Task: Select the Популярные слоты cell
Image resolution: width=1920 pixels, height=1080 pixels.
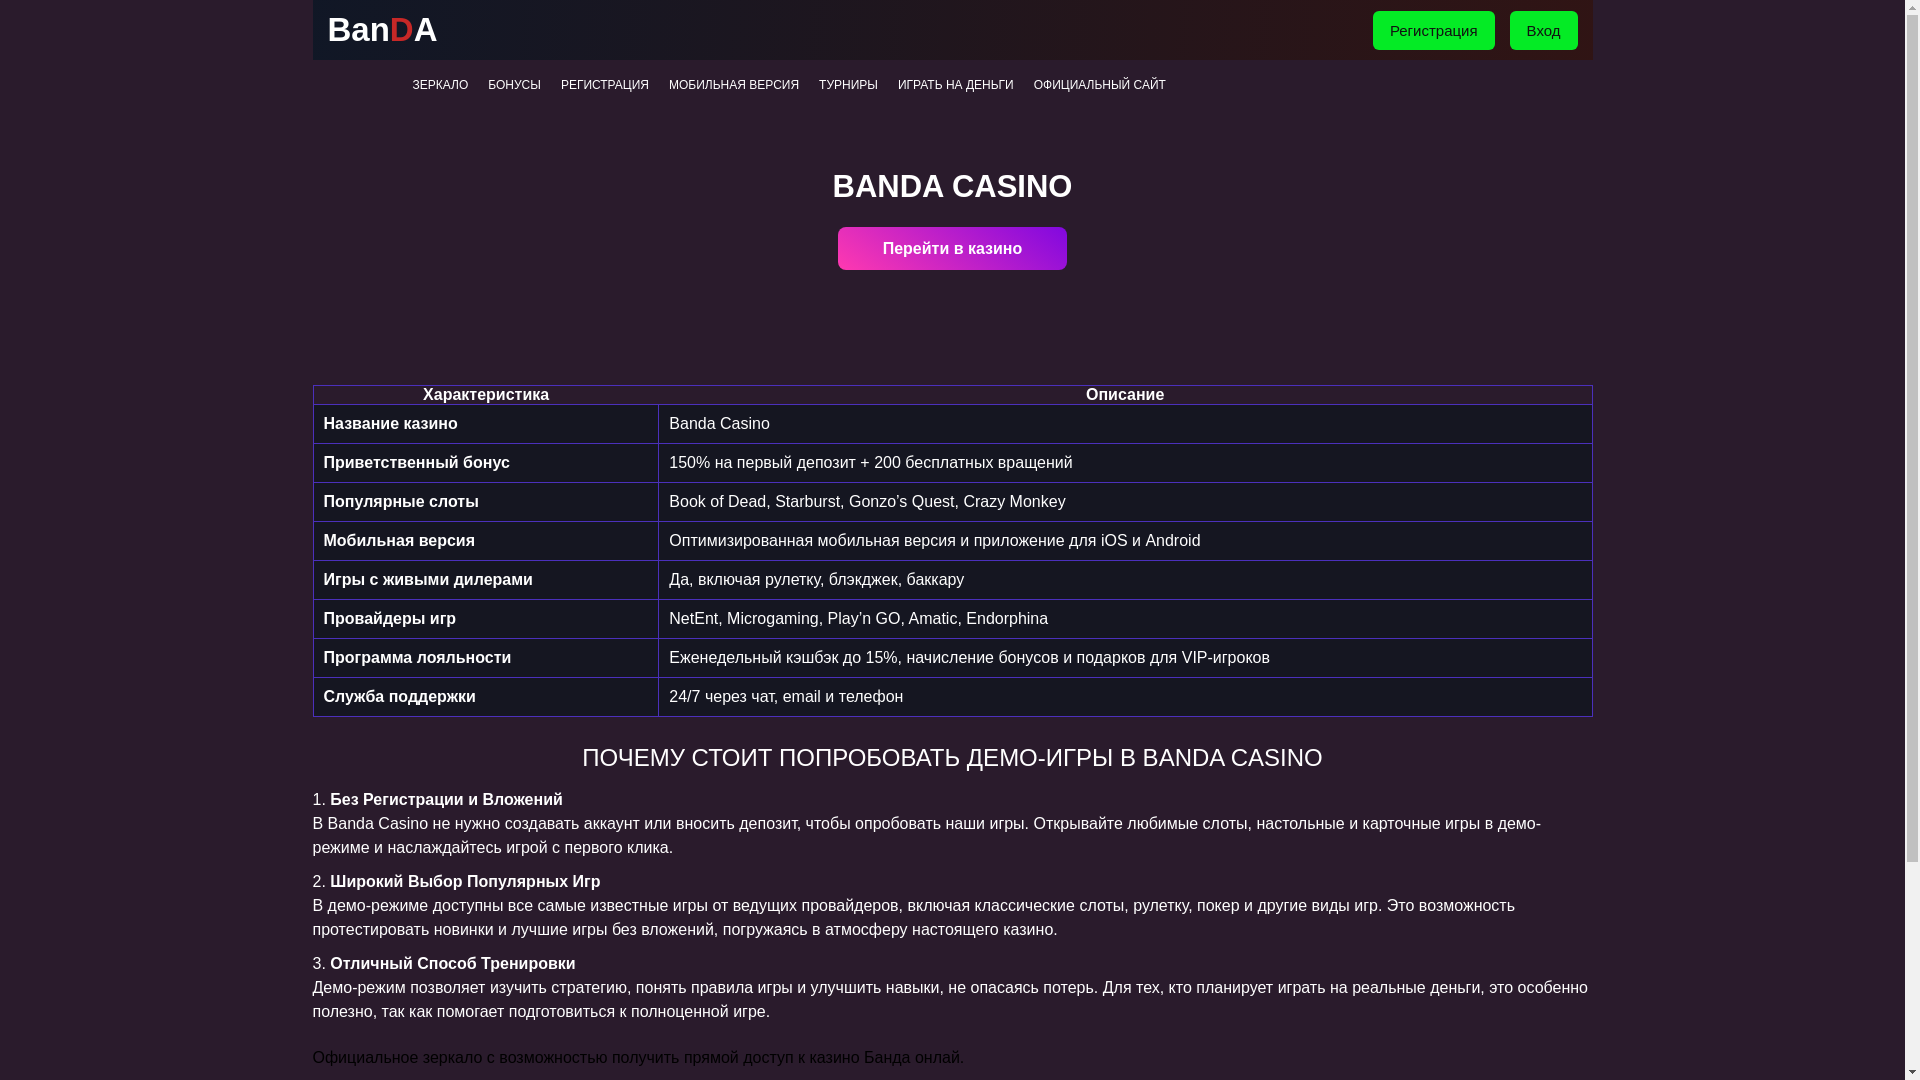Action: point(486,502)
